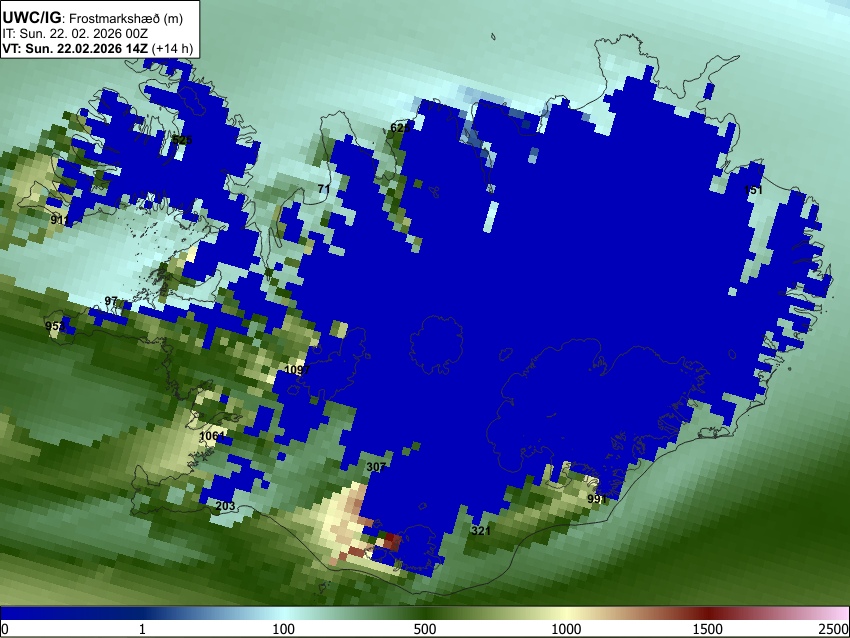Select the station value 1097

point(297,370)
